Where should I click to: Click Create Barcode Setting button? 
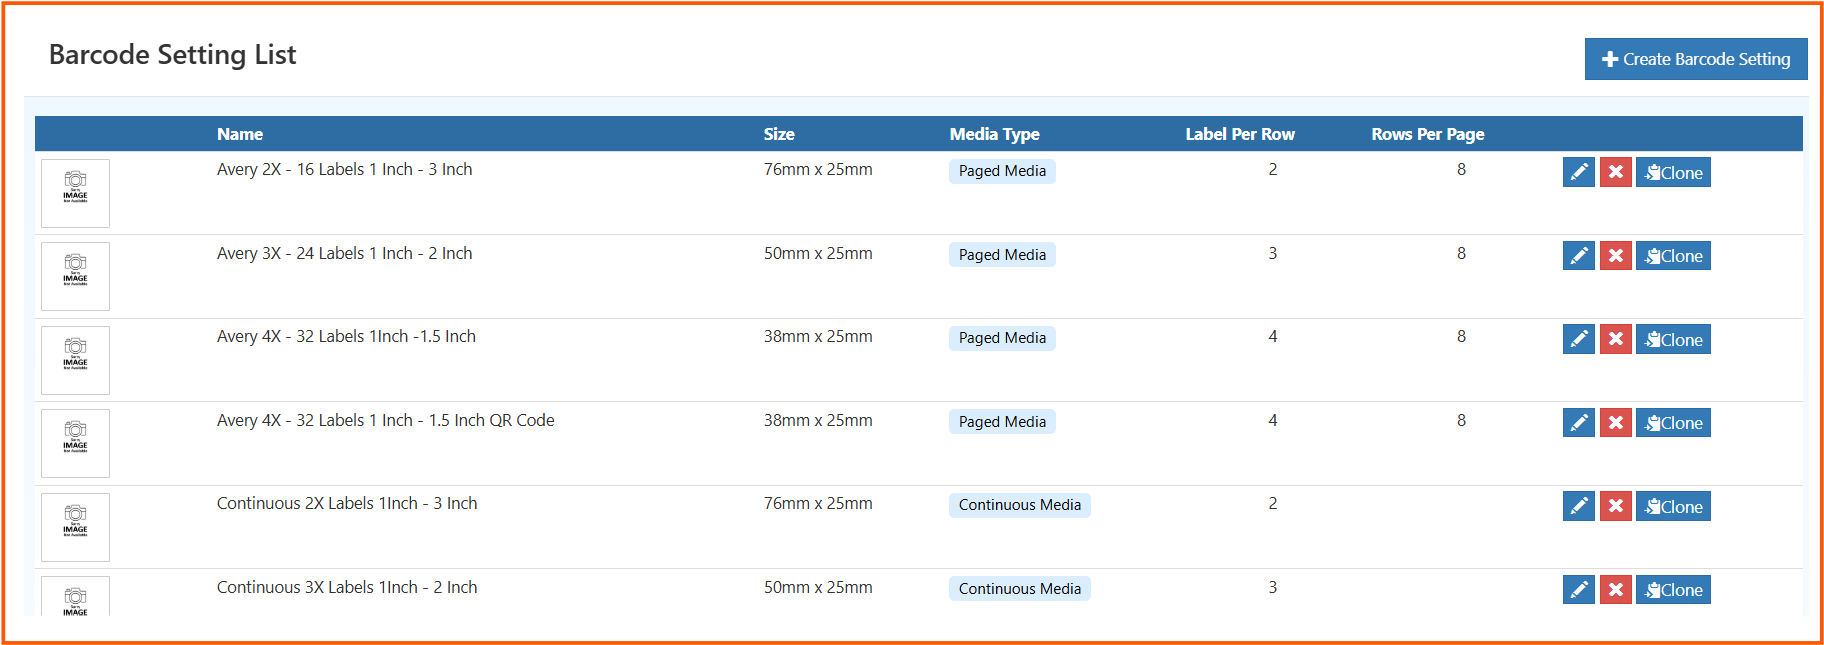click(x=1695, y=59)
